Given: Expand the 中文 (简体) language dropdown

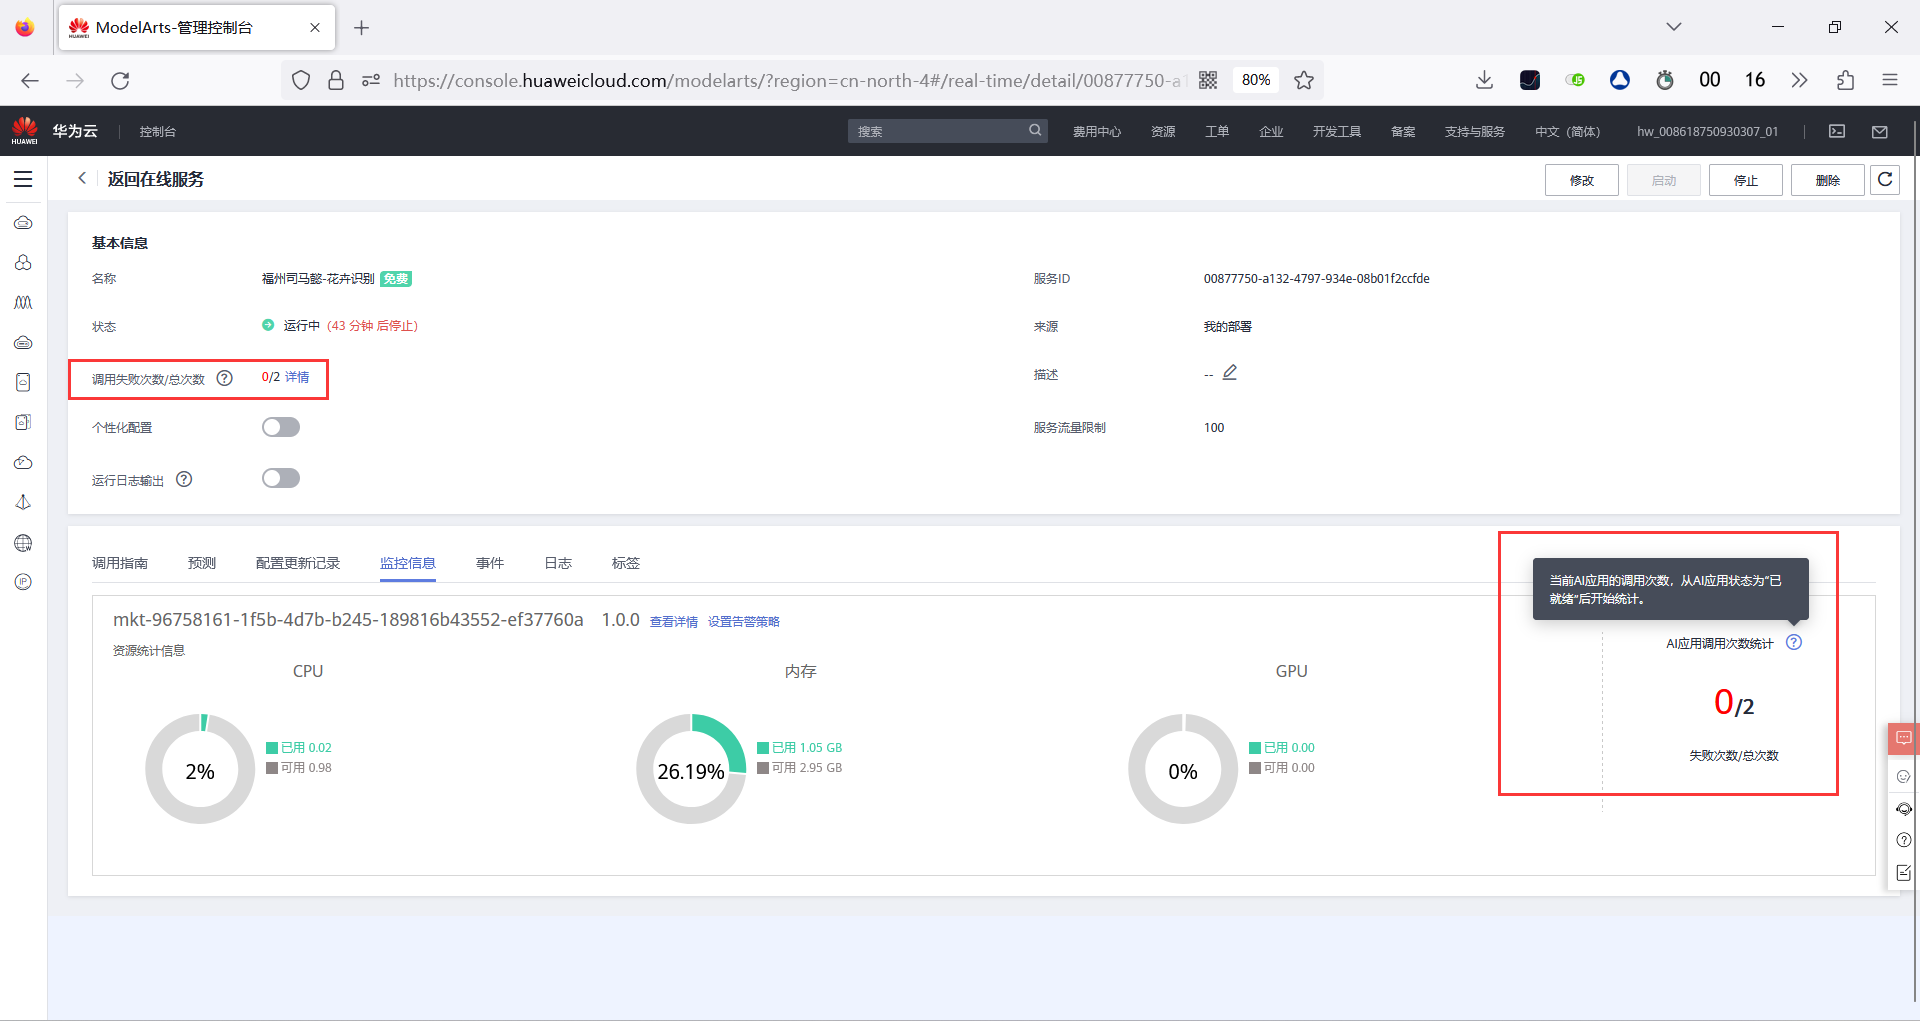Looking at the screenshot, I should click(1567, 131).
